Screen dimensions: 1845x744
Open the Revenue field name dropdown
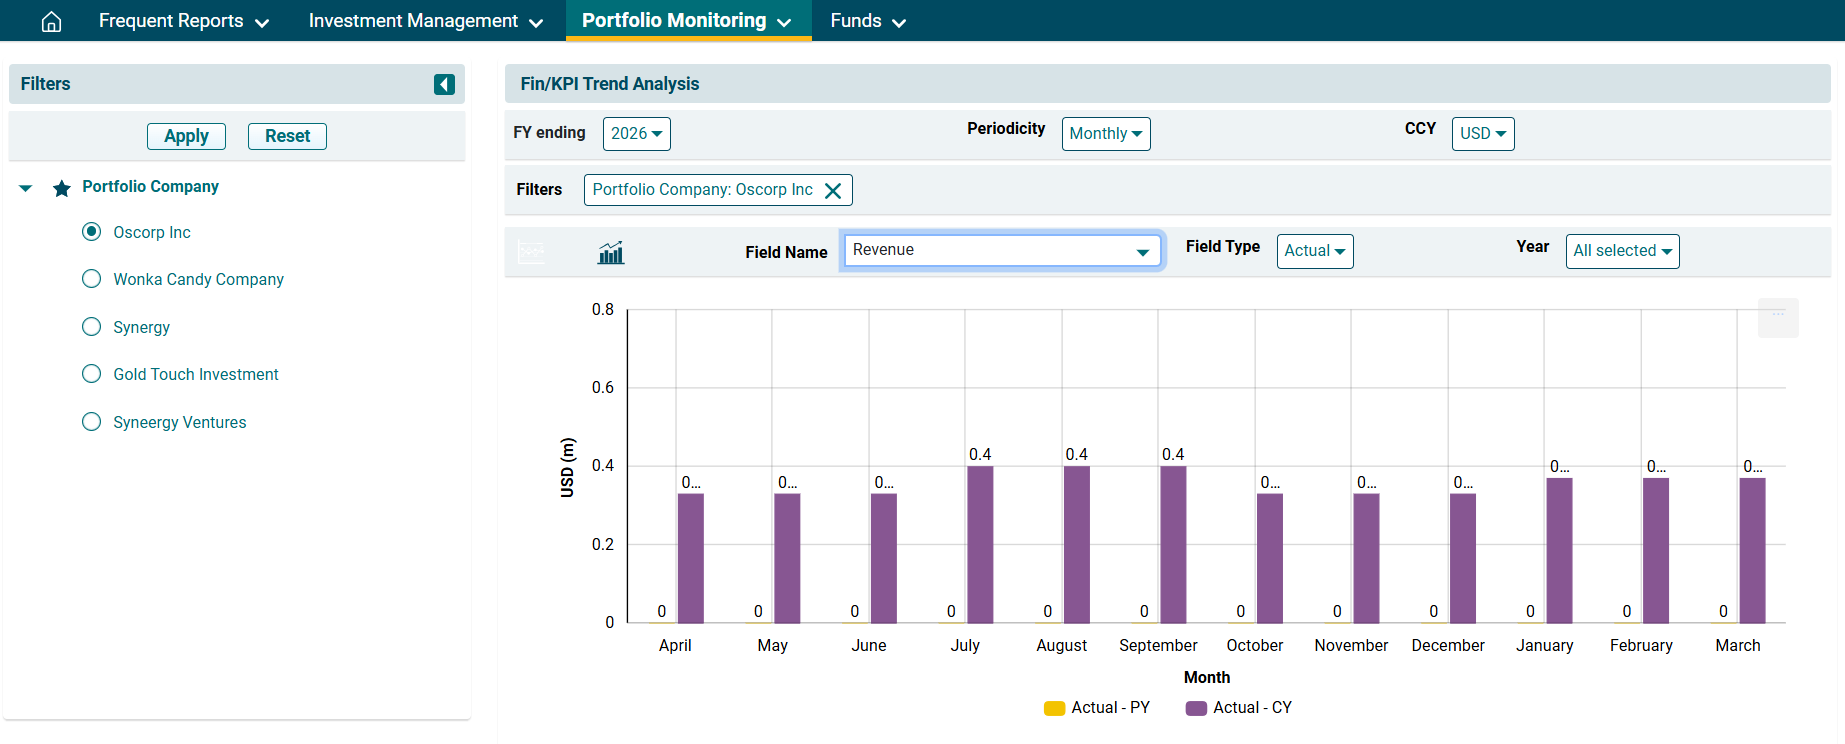[1001, 250]
